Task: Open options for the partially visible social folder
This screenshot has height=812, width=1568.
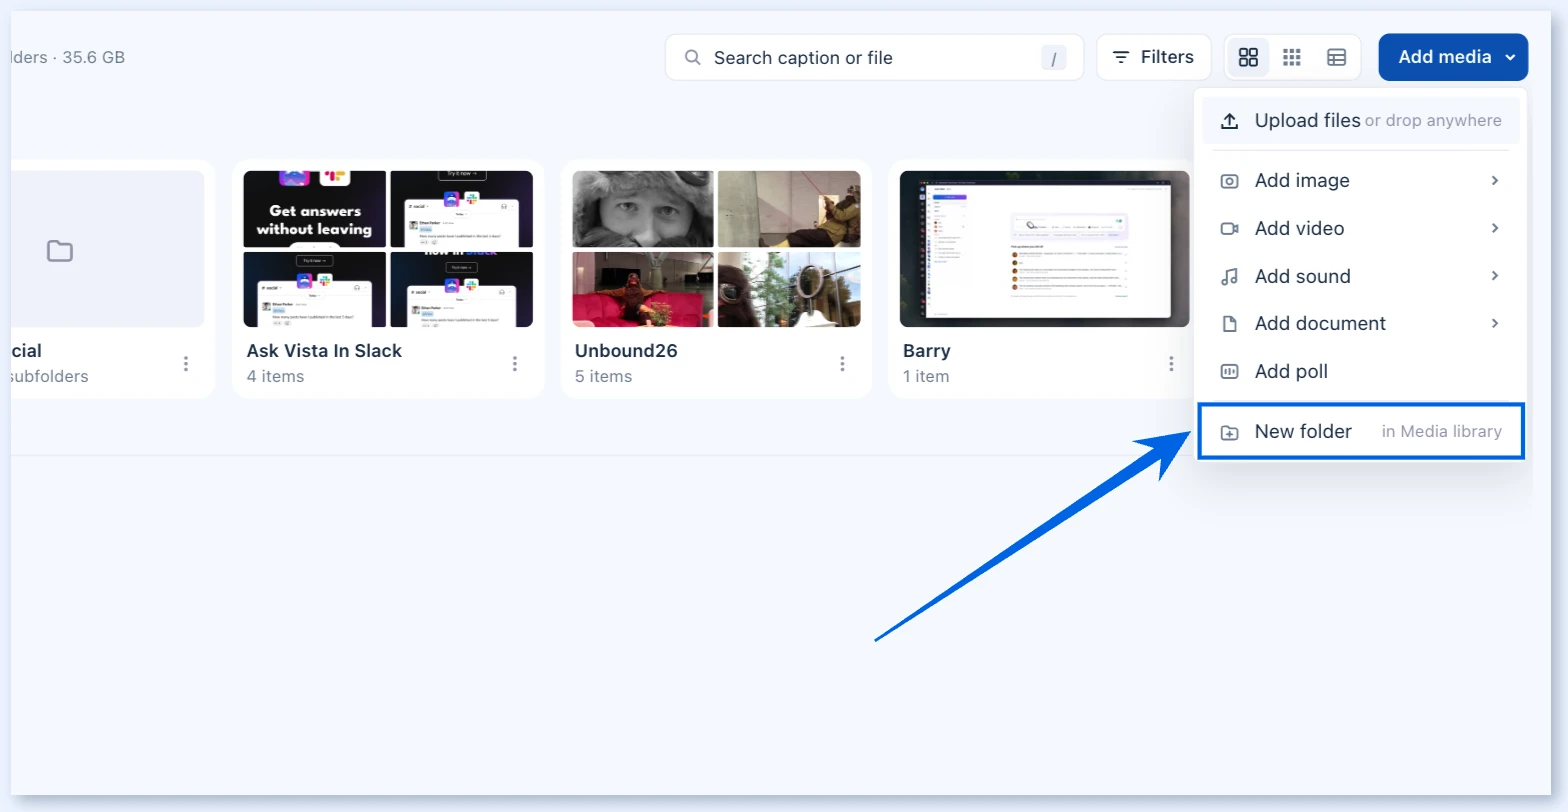Action: tap(186, 364)
